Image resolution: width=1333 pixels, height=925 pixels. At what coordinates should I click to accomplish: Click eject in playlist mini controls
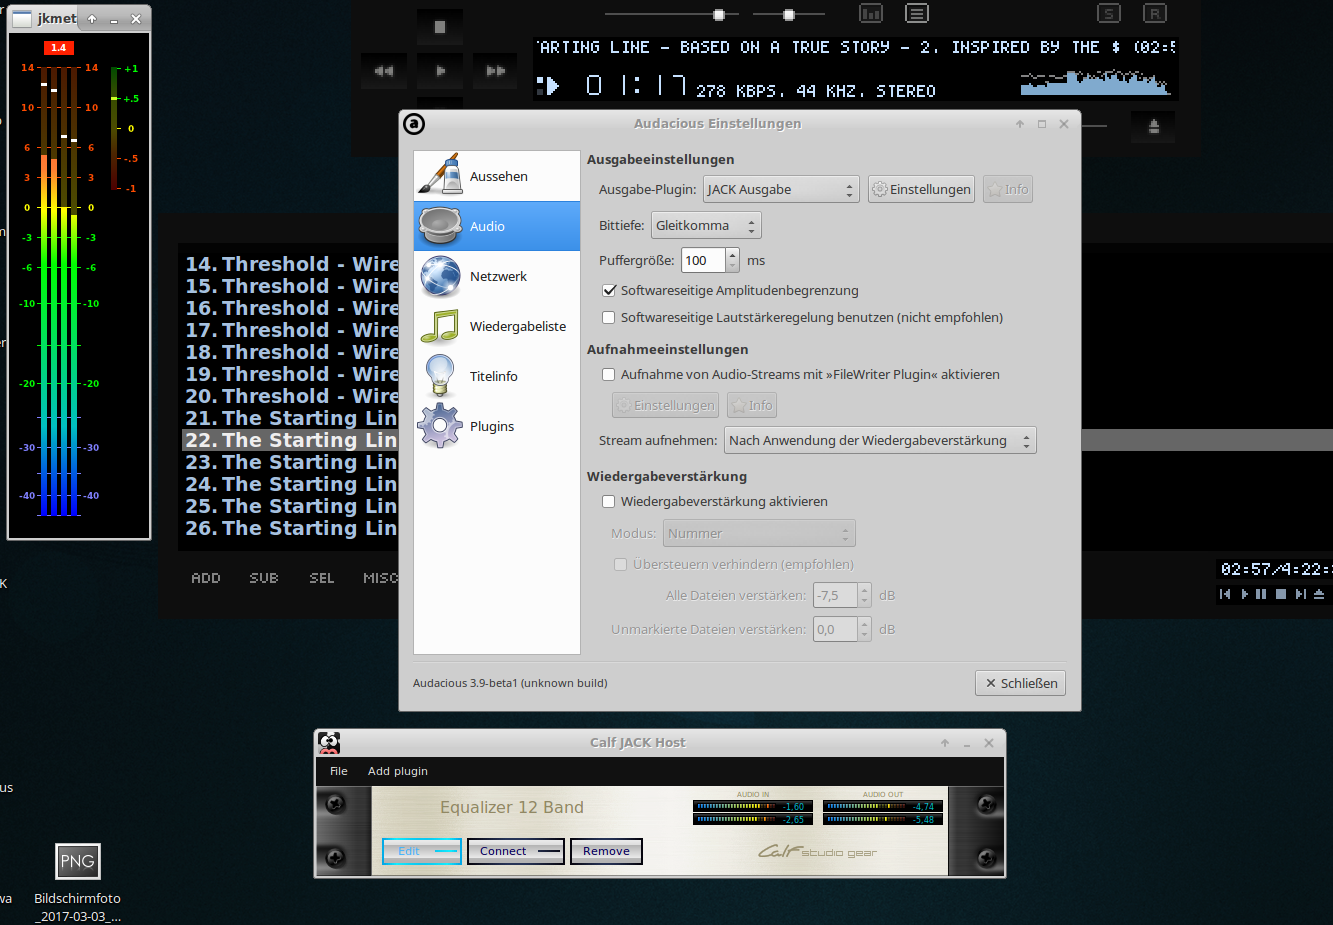coord(1319,594)
